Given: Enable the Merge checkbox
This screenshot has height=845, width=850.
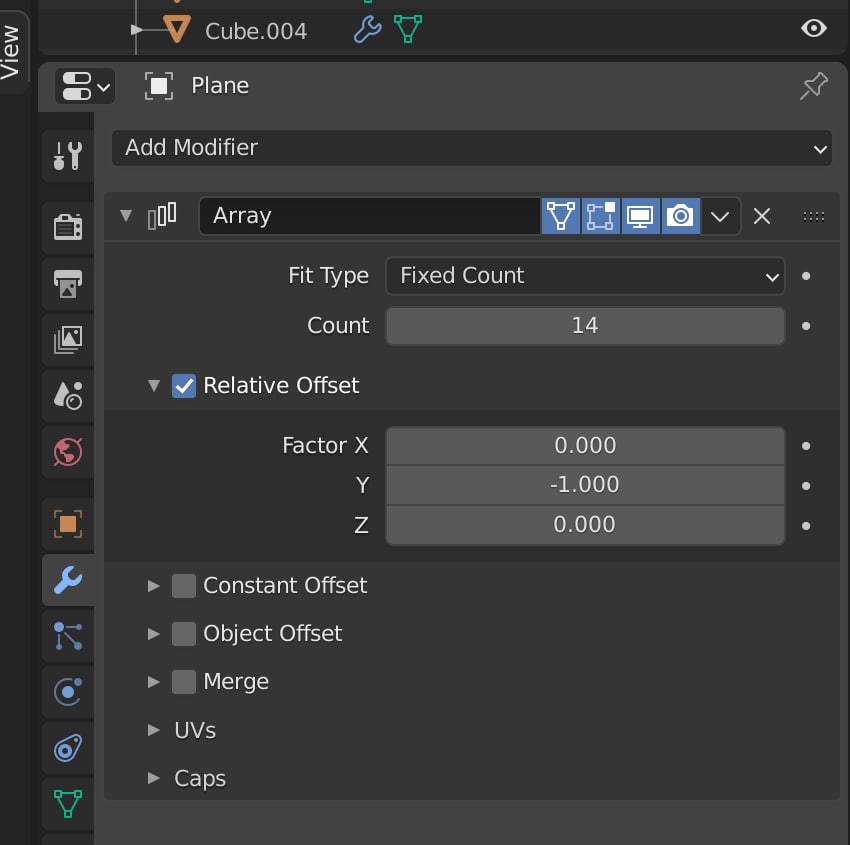Looking at the screenshot, I should 184,682.
